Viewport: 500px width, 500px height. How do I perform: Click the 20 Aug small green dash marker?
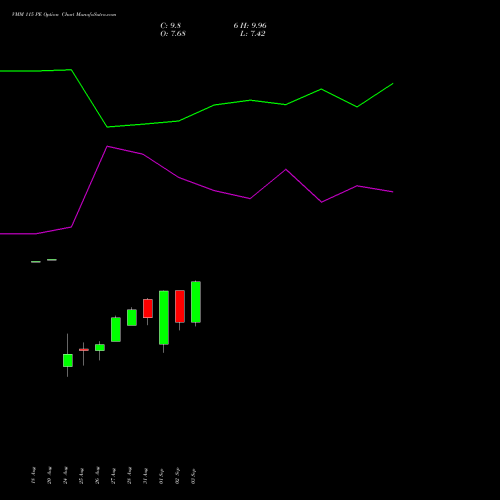[52, 260]
